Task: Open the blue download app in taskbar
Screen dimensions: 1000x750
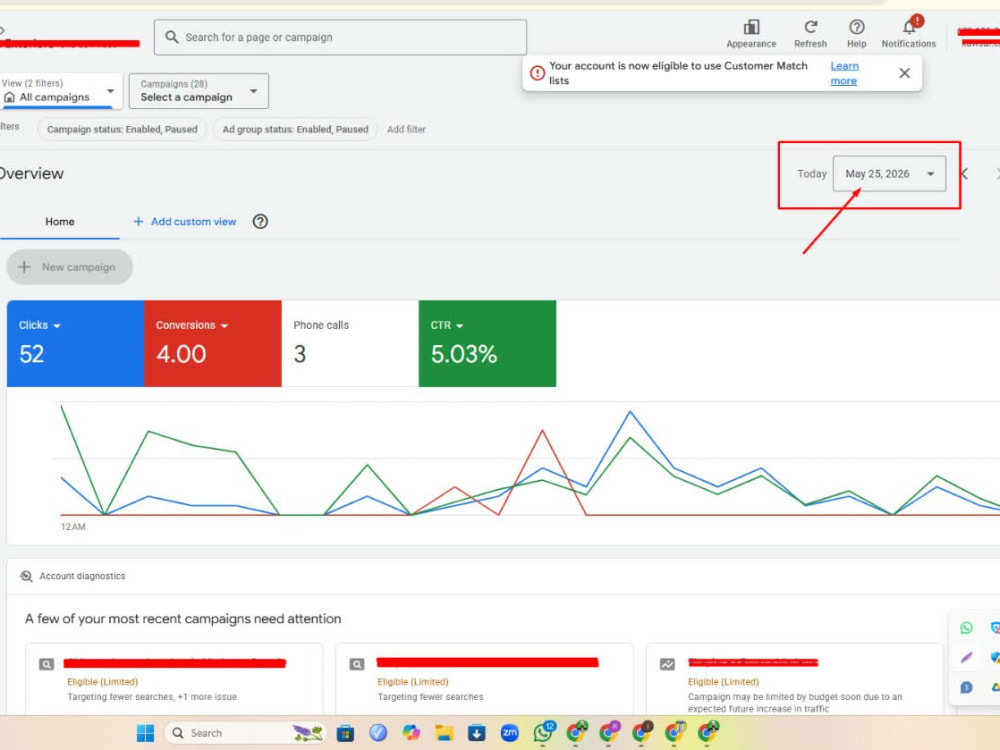Action: click(x=476, y=733)
